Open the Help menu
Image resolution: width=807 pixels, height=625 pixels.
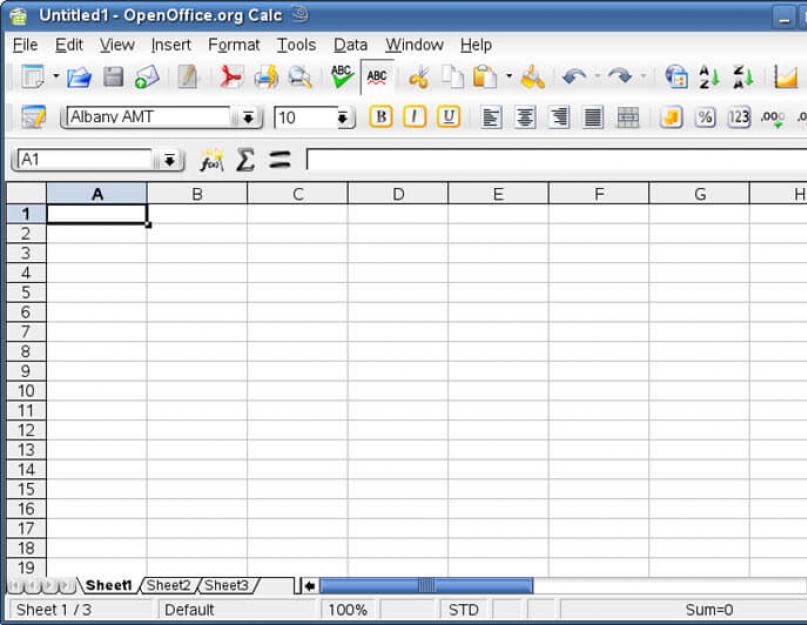click(x=476, y=45)
